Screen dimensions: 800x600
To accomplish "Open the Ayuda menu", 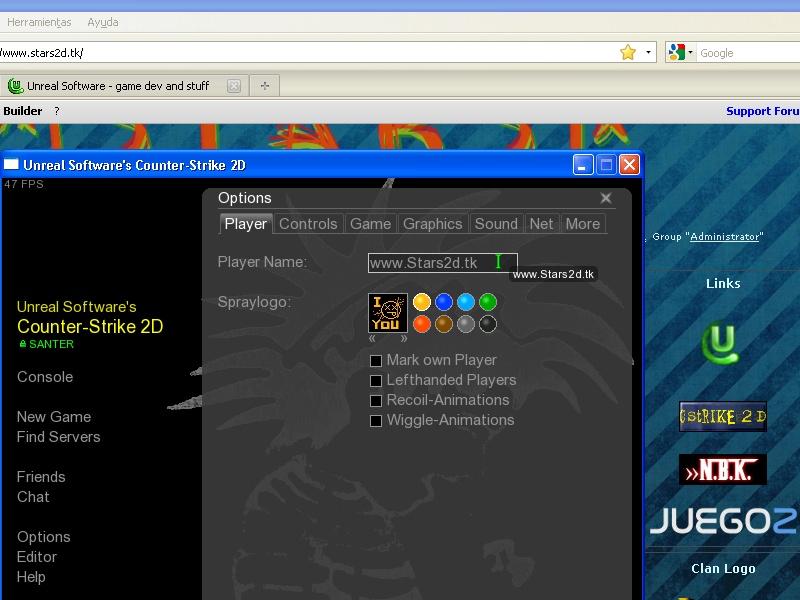I will pos(103,22).
